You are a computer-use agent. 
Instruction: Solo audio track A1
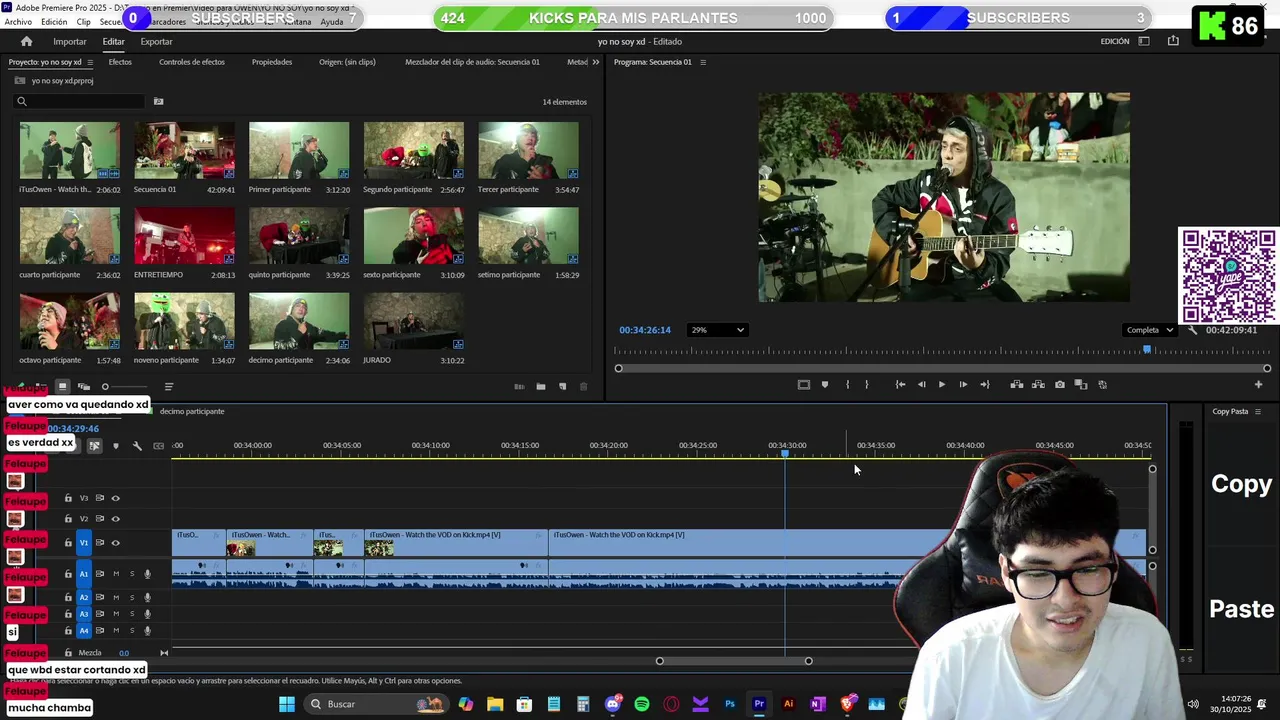pyautogui.click(x=131, y=574)
